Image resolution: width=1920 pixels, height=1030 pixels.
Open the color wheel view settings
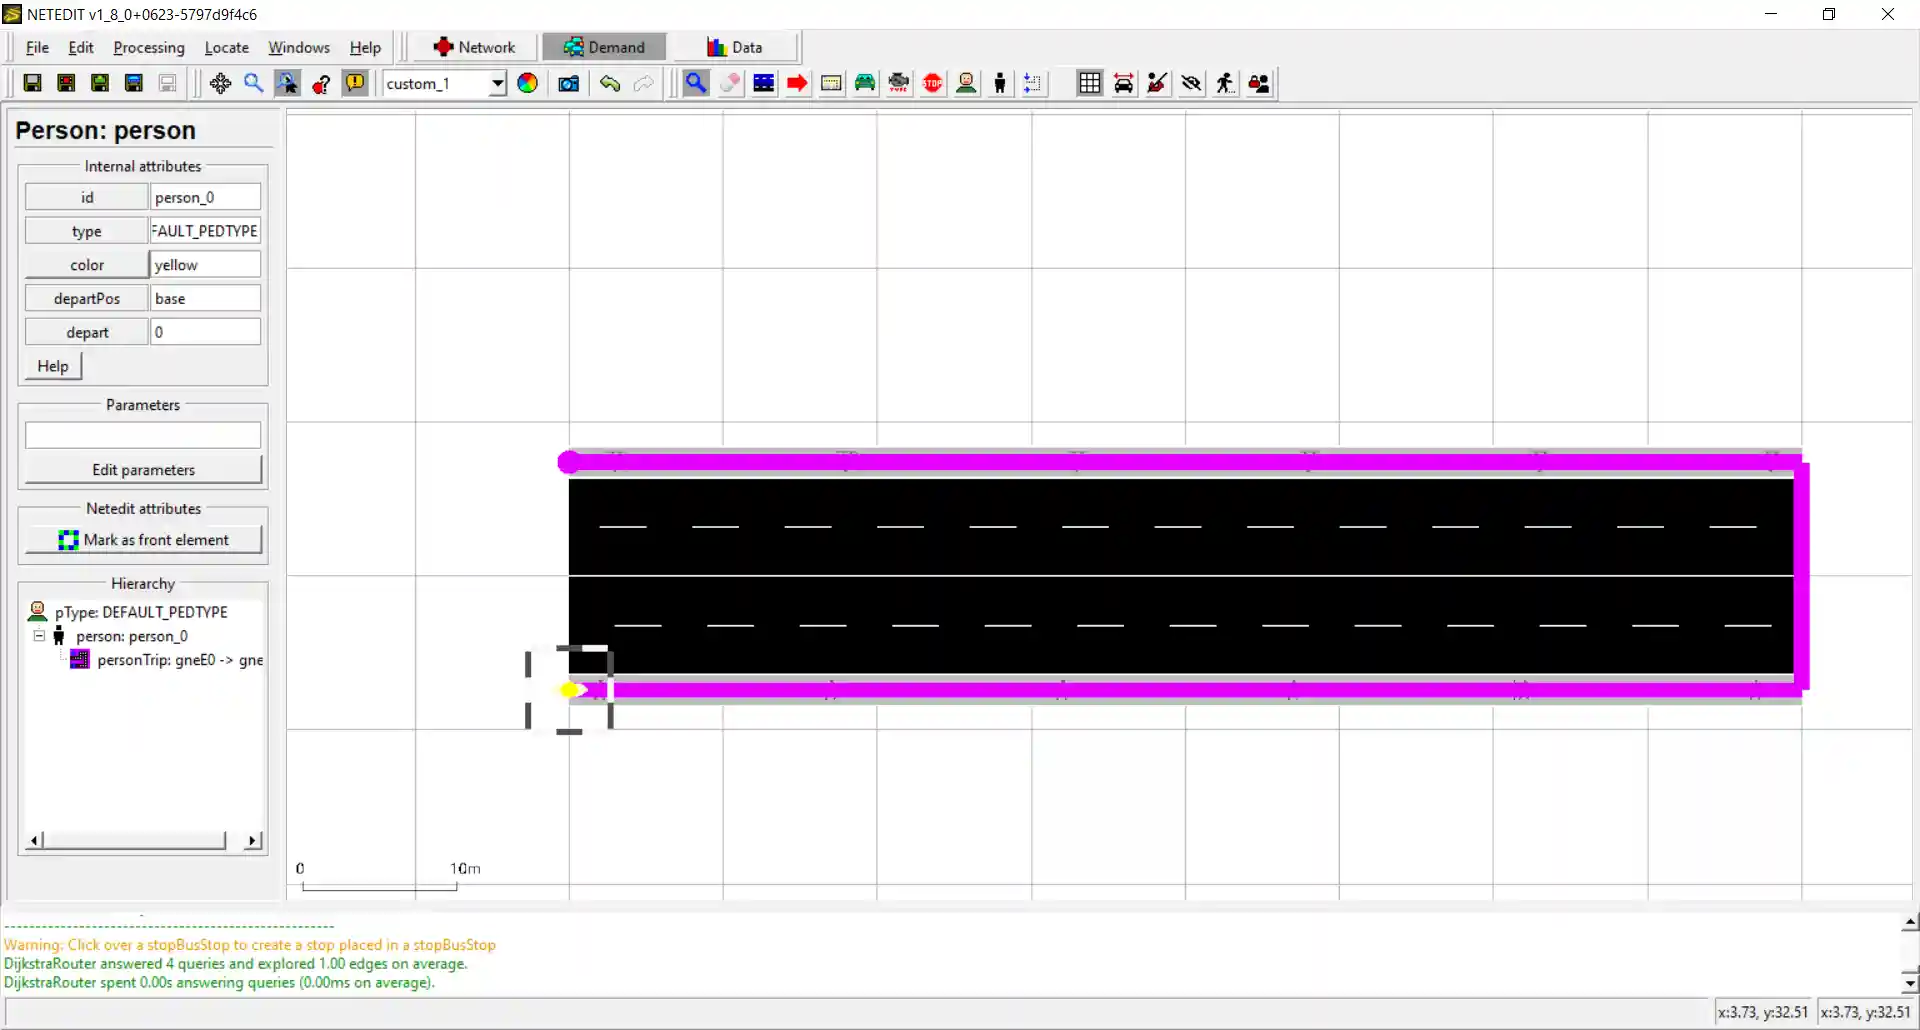point(527,84)
